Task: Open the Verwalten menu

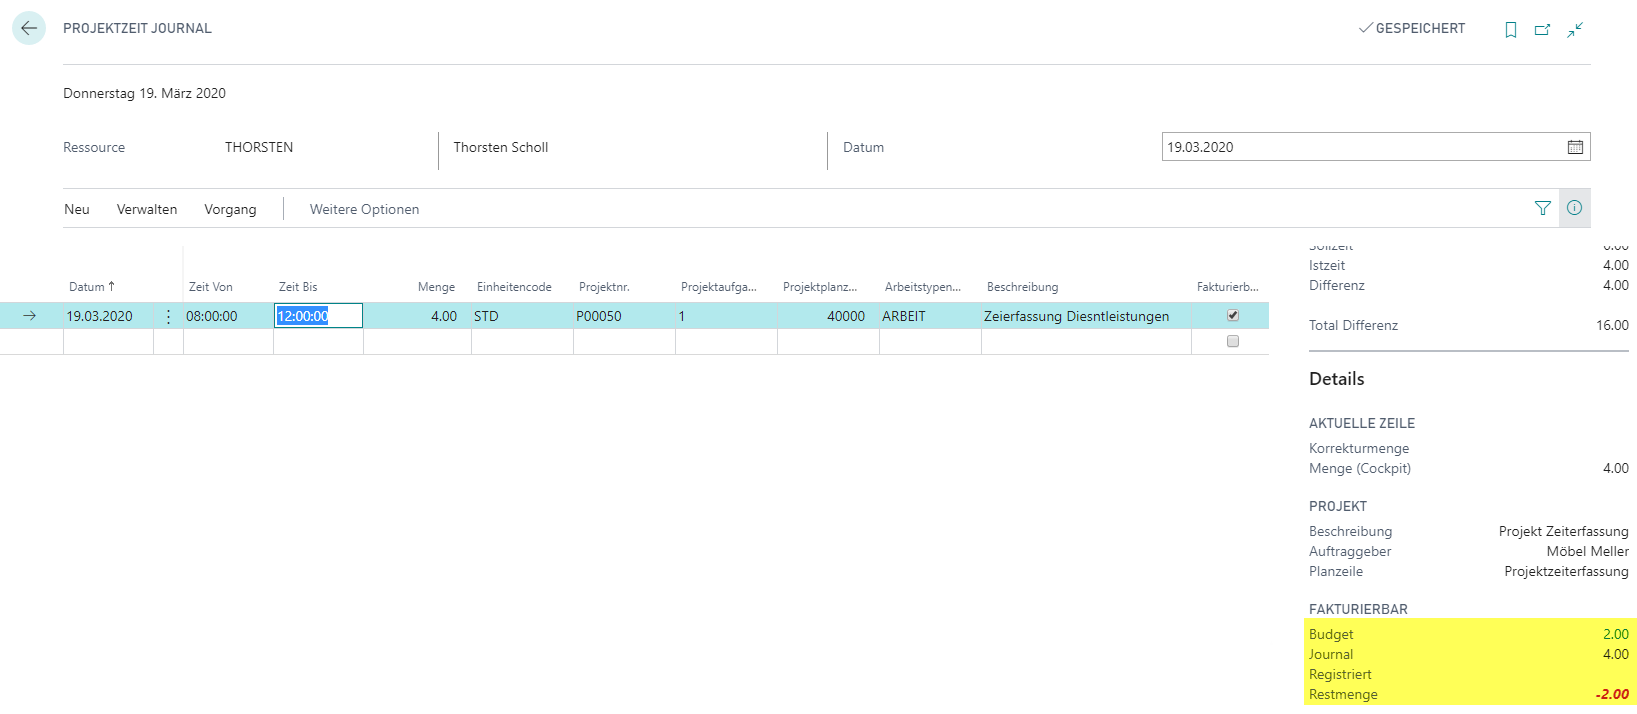Action: (147, 209)
